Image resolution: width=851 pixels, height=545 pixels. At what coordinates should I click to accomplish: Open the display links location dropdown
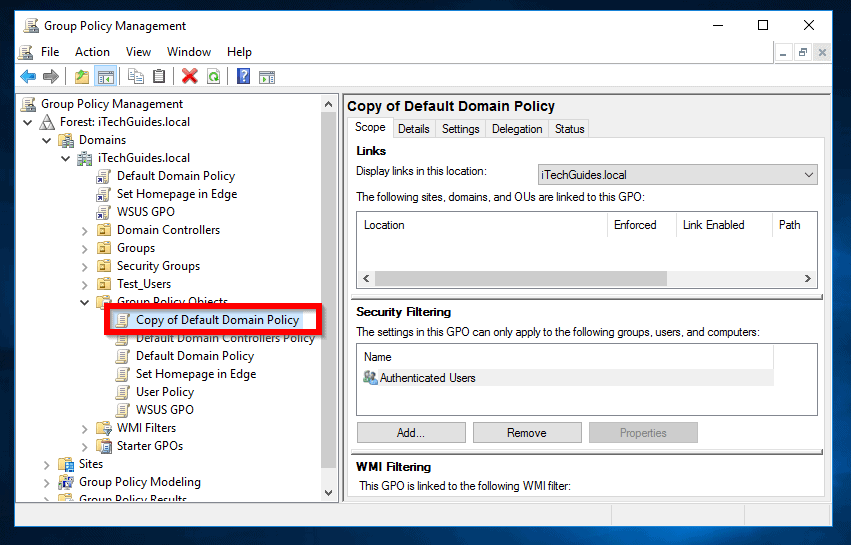(x=808, y=175)
